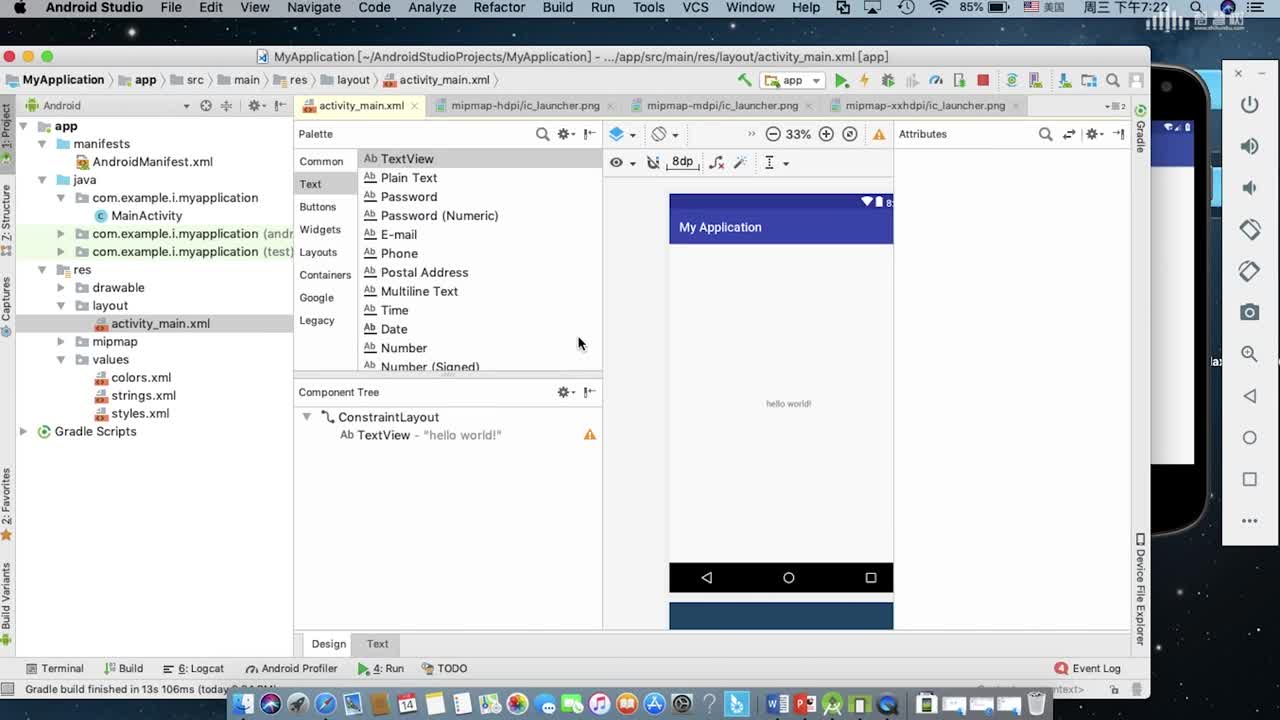Toggle Favorites side tab

(x=6, y=503)
